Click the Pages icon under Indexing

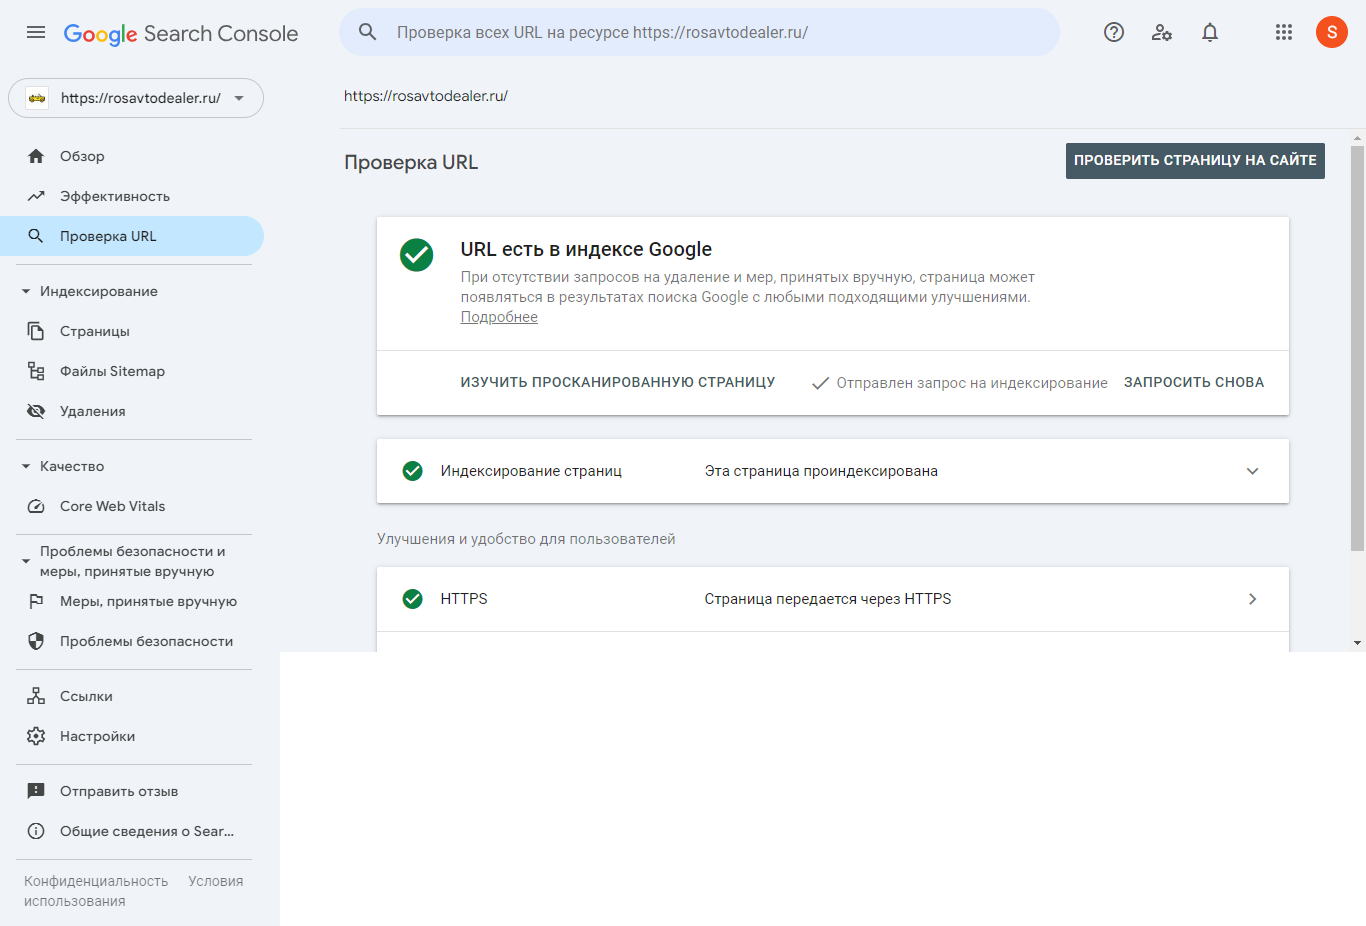coord(36,331)
